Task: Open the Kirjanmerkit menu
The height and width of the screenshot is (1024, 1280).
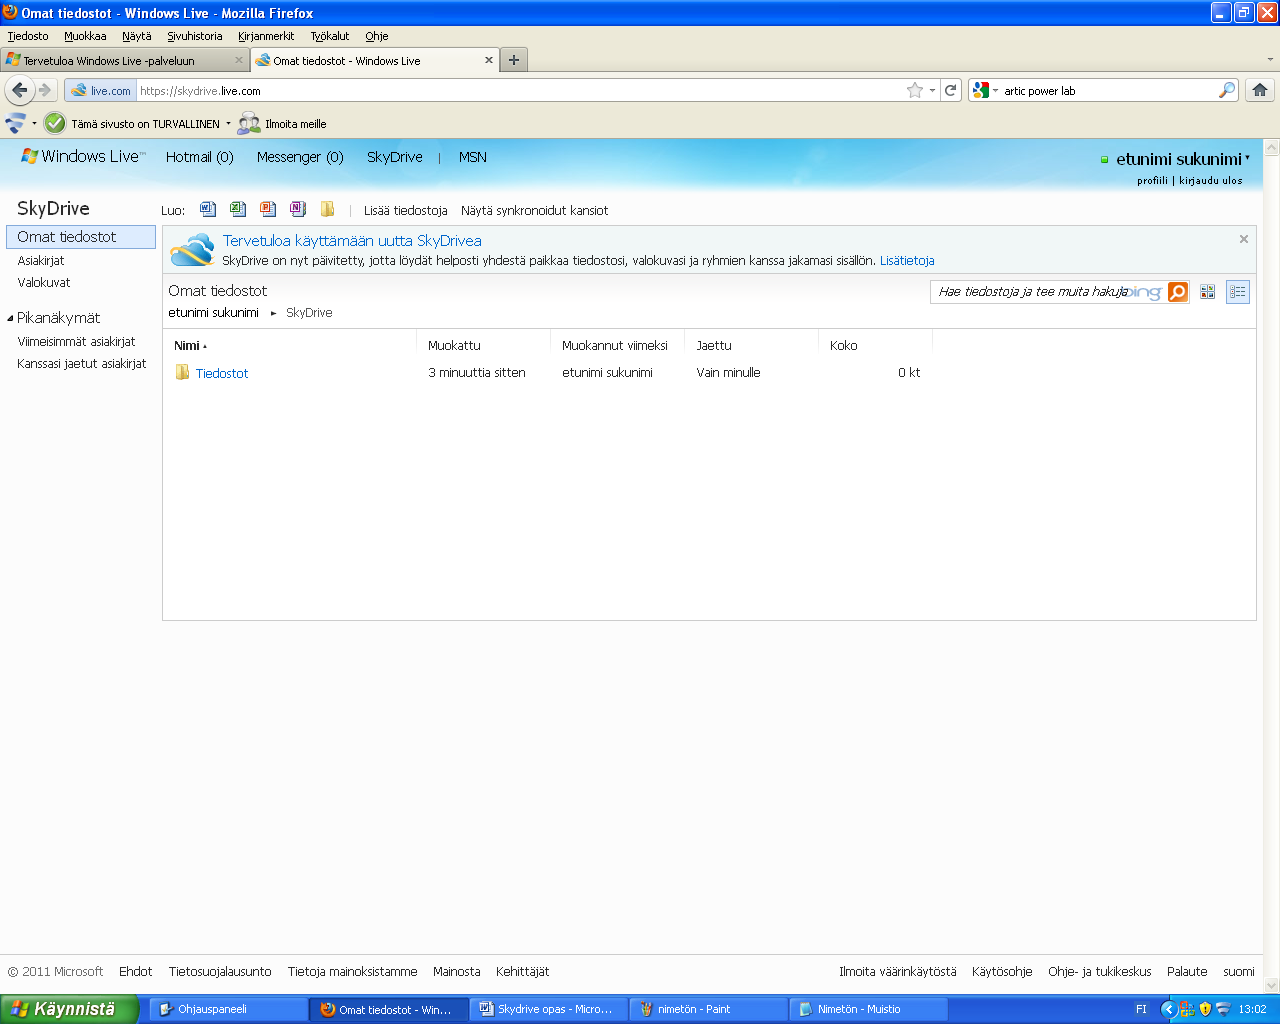Action: [x=266, y=36]
